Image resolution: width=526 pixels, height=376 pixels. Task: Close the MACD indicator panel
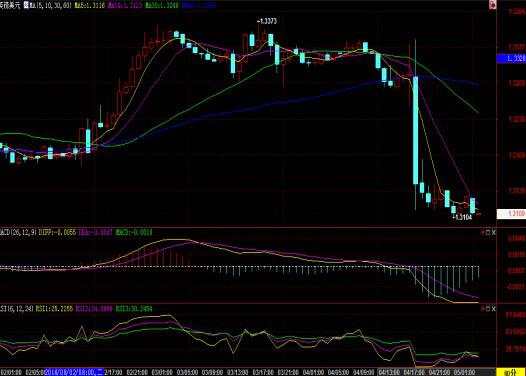pos(493,232)
